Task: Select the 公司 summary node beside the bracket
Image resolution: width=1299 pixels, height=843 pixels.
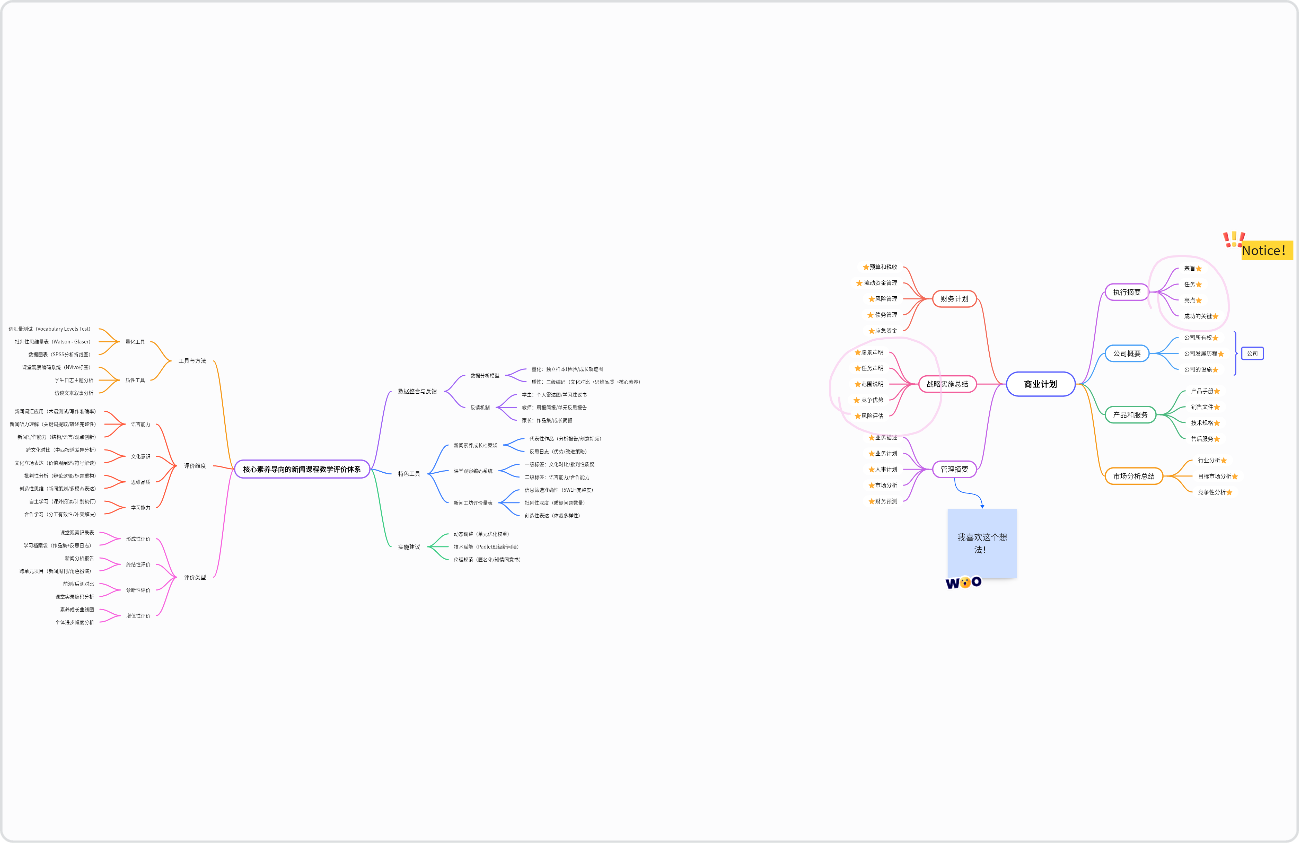Action: tap(1253, 353)
